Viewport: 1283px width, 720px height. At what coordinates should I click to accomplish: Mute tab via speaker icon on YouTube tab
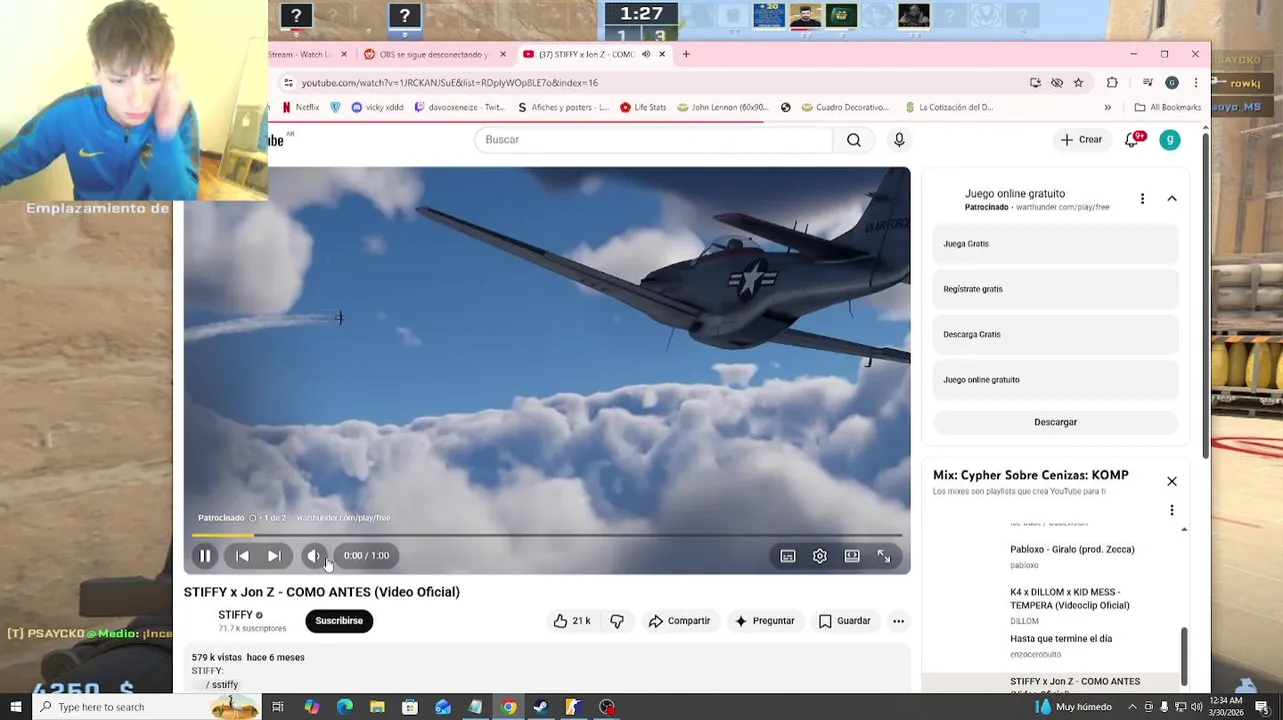(646, 54)
